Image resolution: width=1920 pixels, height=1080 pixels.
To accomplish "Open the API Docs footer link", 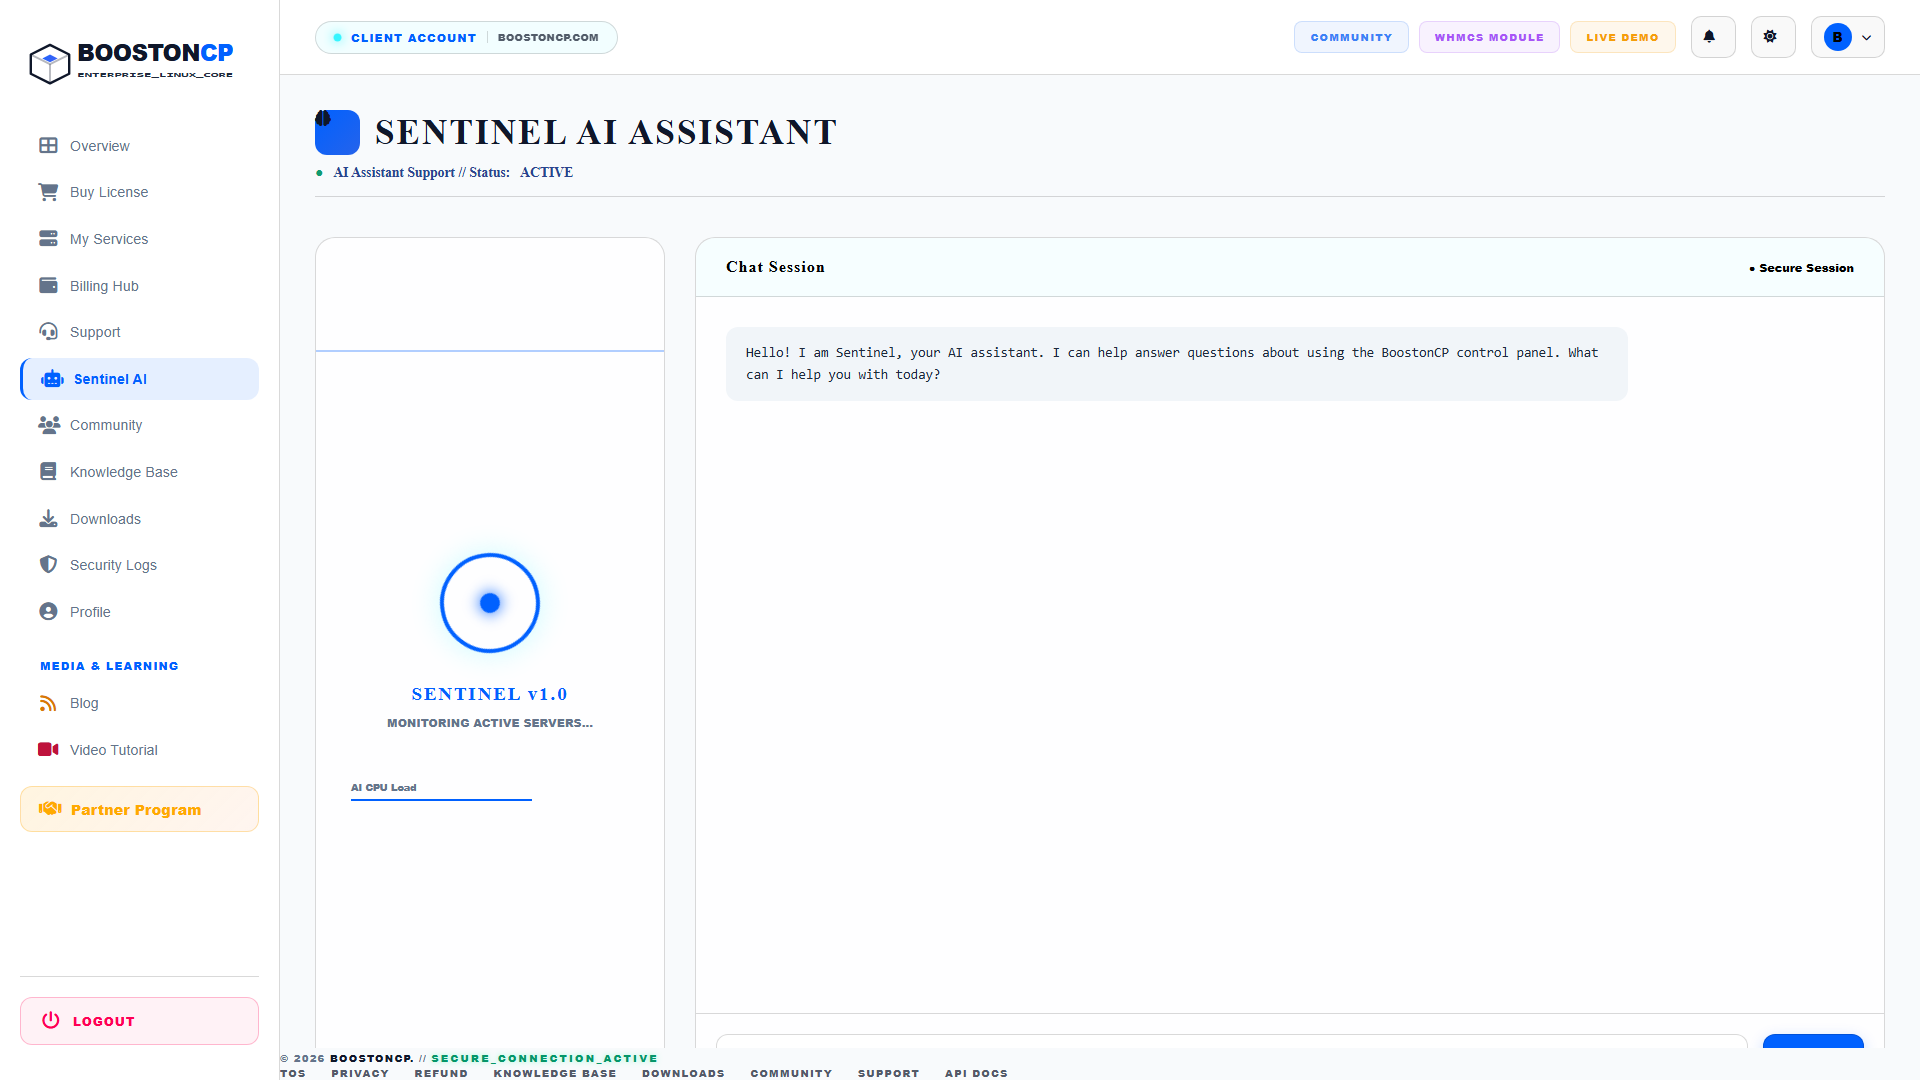I will tap(976, 1073).
